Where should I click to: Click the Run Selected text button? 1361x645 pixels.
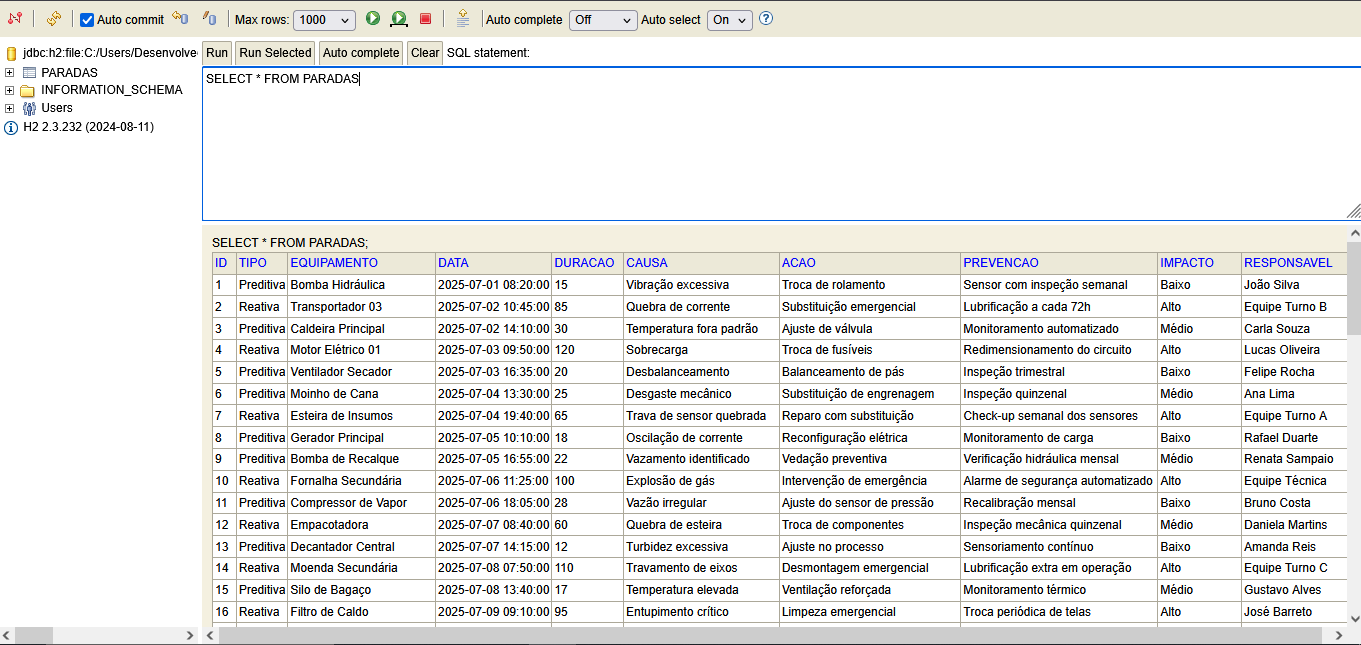(275, 53)
